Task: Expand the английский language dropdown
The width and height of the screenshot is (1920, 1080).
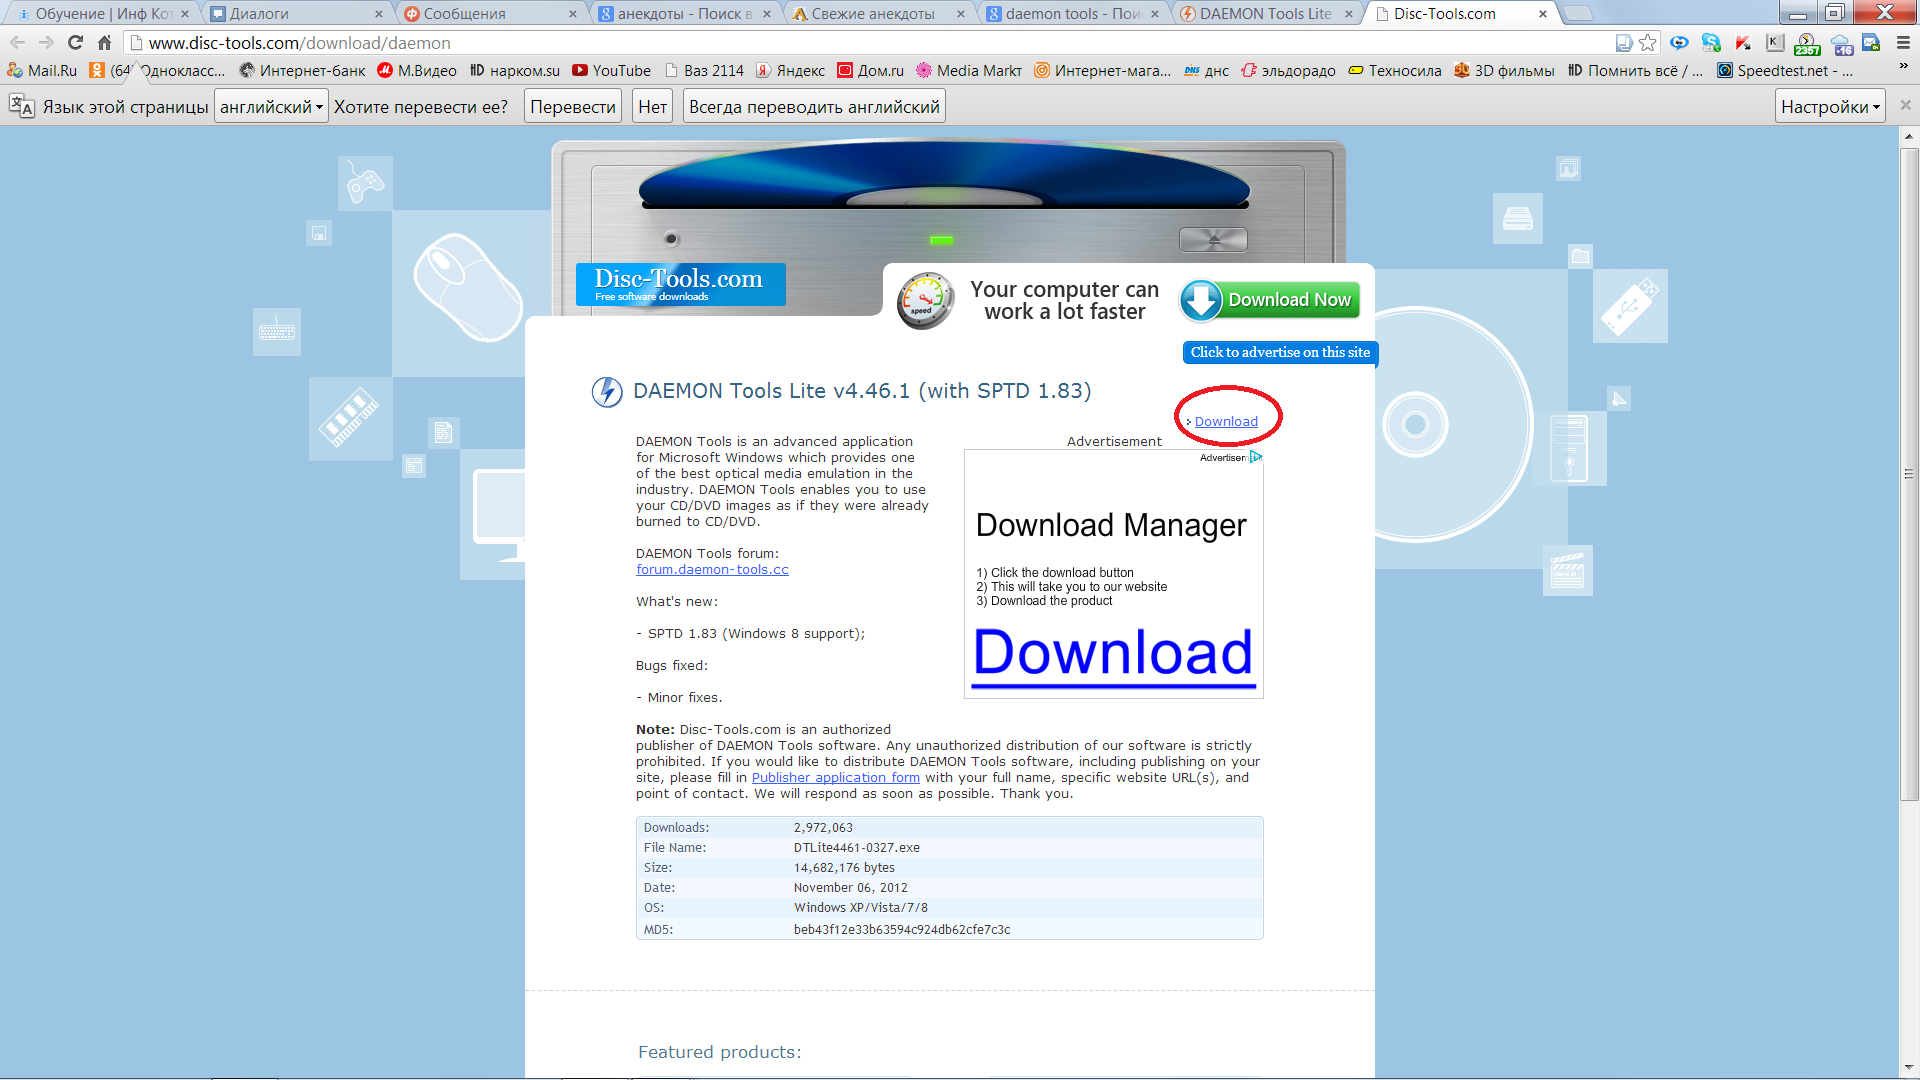Action: point(271,107)
